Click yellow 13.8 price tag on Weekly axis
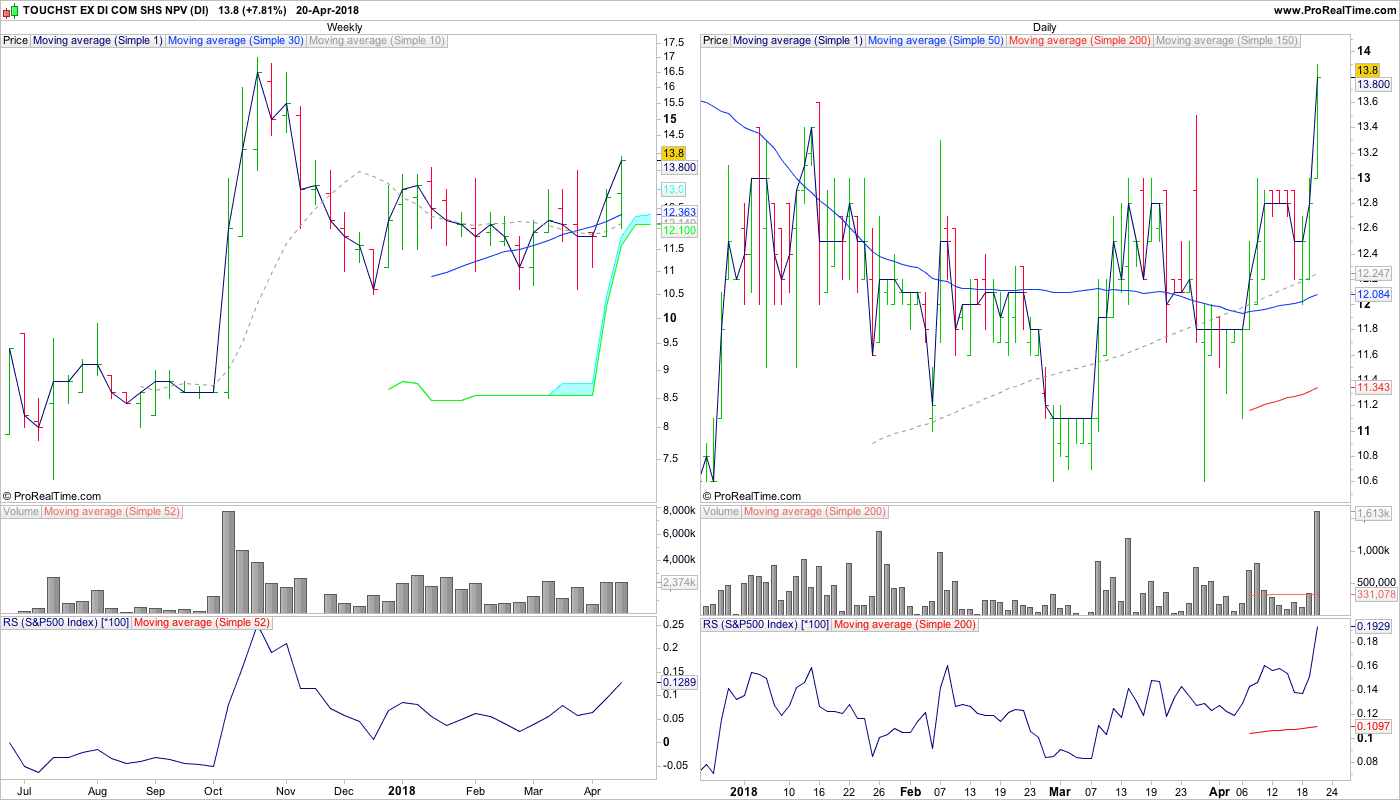This screenshot has width=1400, height=800. [672, 153]
